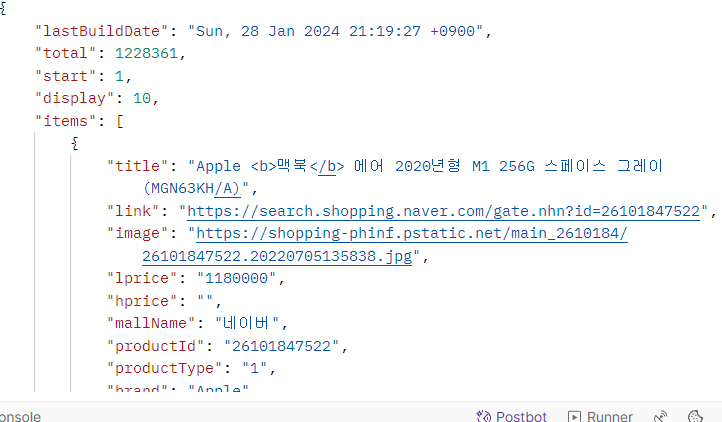Click the "total" key
The width and height of the screenshot is (722, 422).
pyautogui.click(x=65, y=53)
